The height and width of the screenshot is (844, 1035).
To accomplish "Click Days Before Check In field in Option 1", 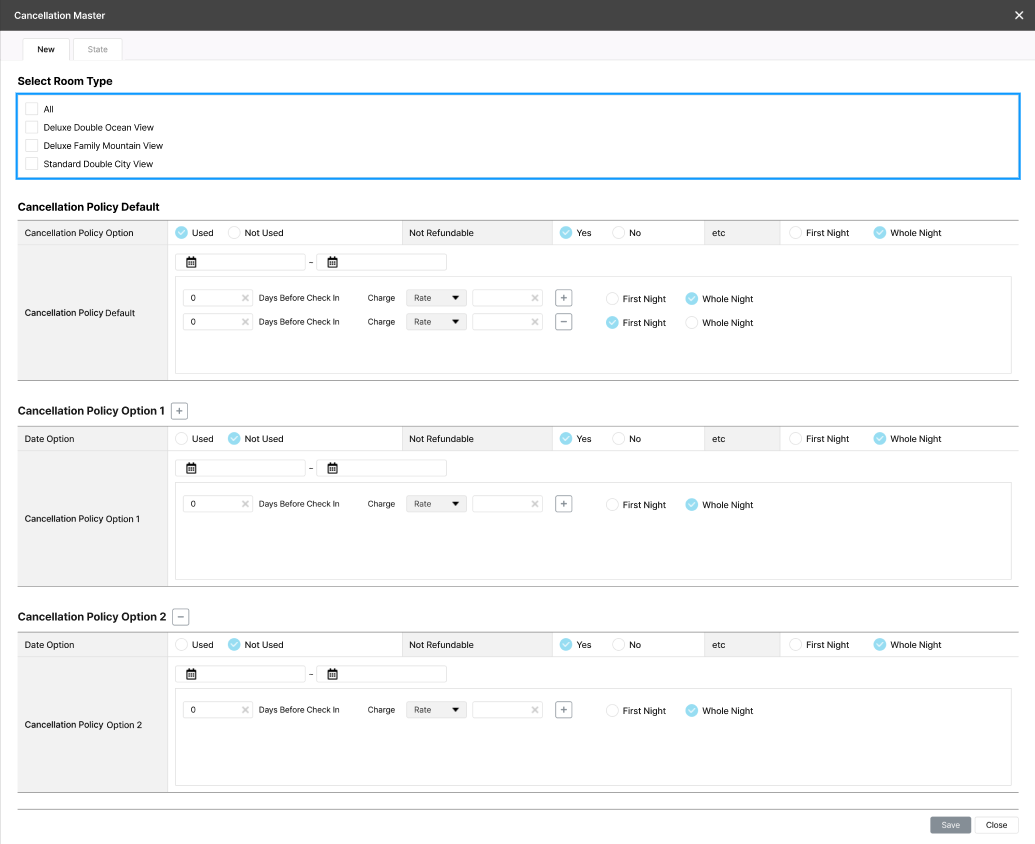I will pos(214,504).
